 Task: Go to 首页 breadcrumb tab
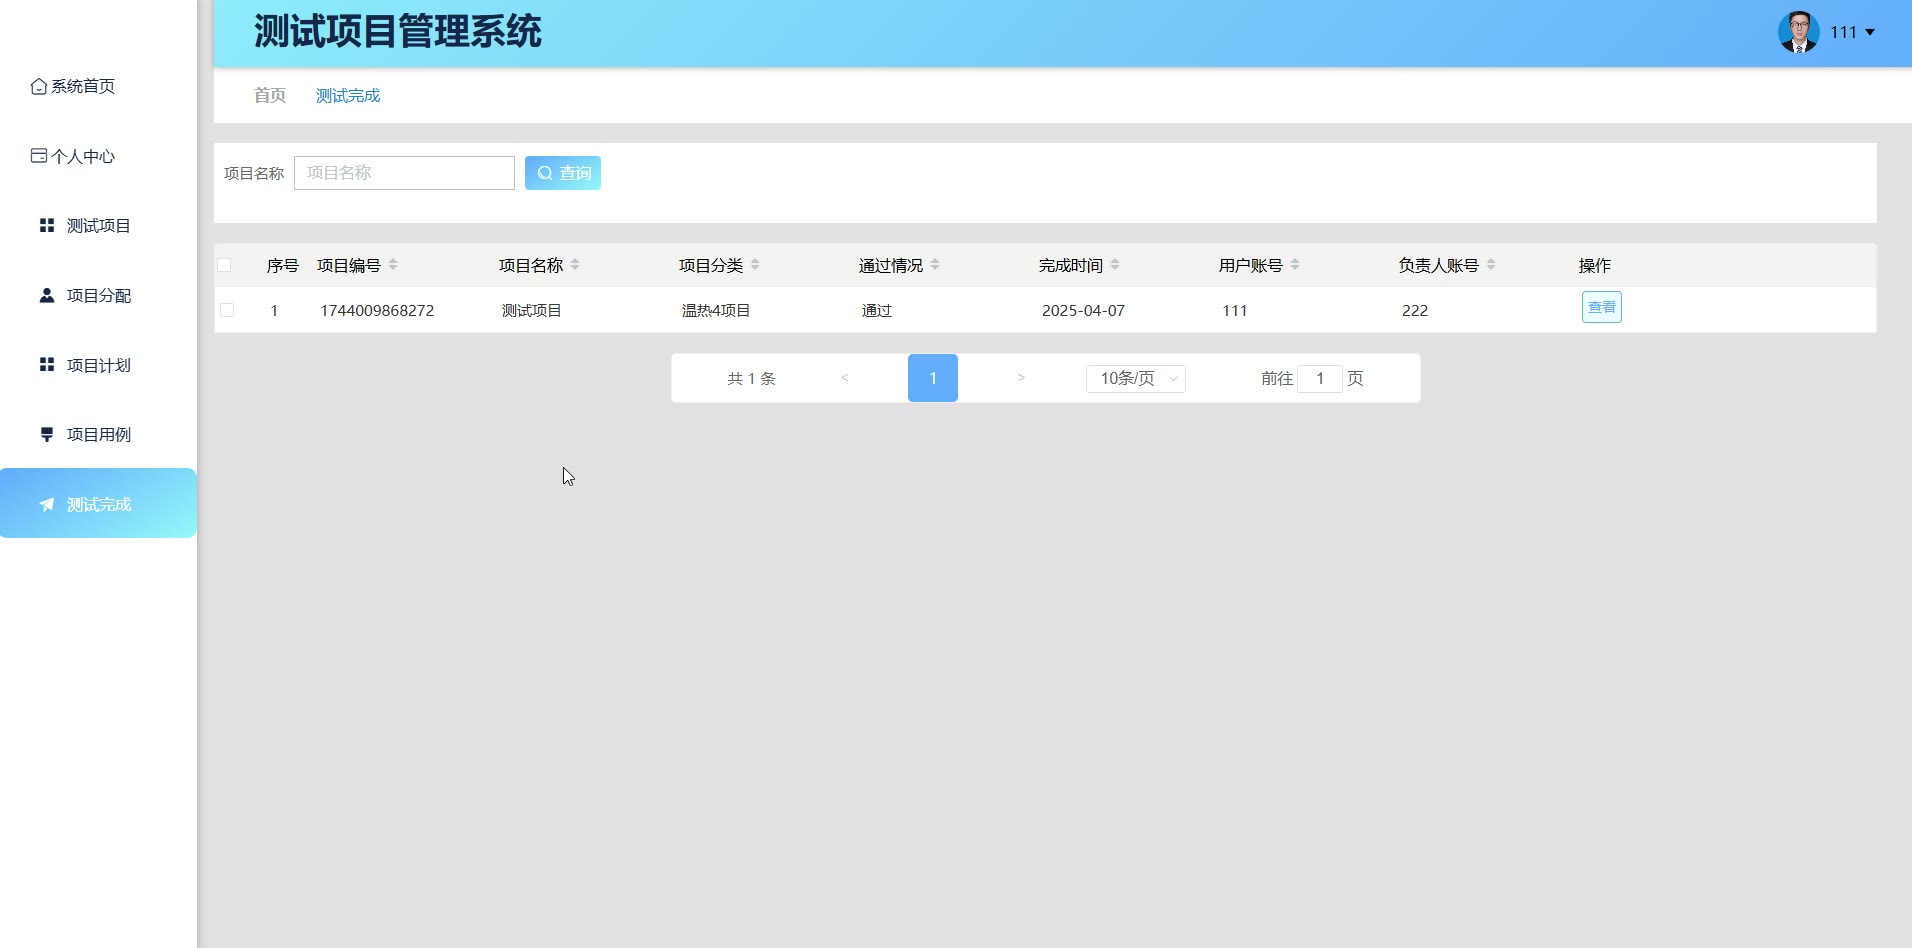click(269, 96)
